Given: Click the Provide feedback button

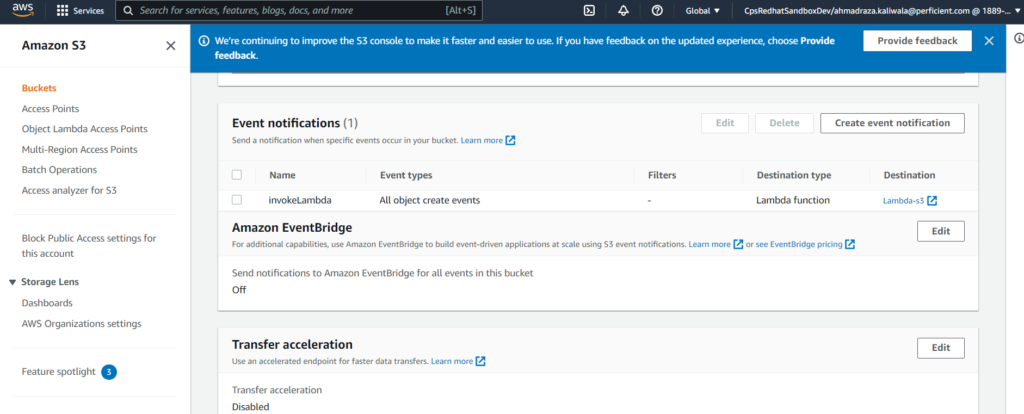Looking at the screenshot, I should point(917,40).
